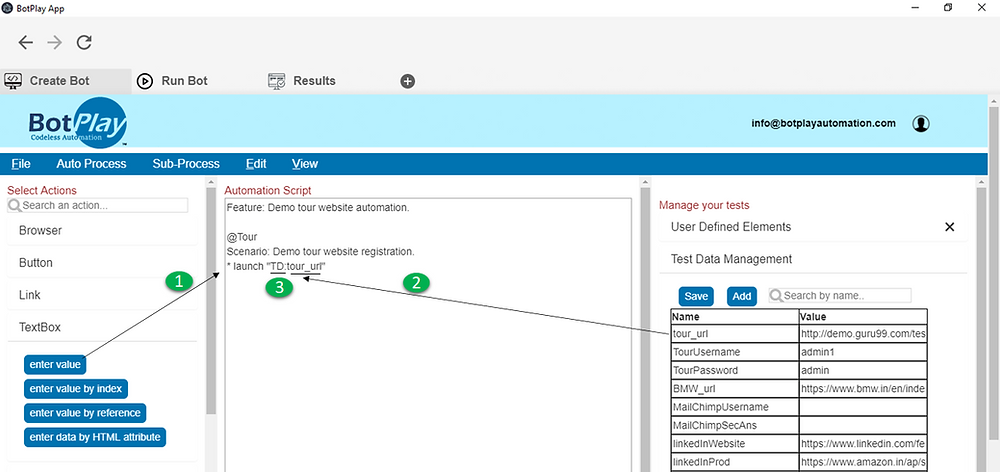
Task: Open the Results tab
Action: [x=302, y=81]
